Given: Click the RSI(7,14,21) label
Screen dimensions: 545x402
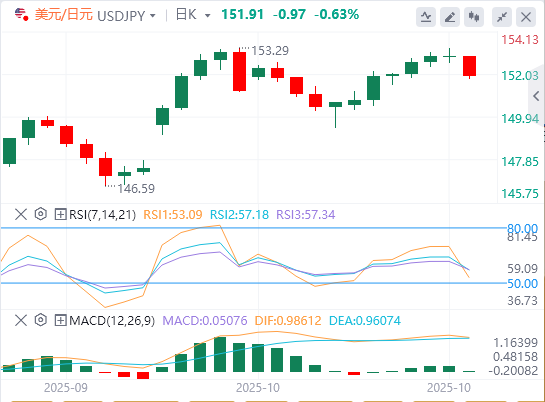Looking at the screenshot, I should 102,215.
